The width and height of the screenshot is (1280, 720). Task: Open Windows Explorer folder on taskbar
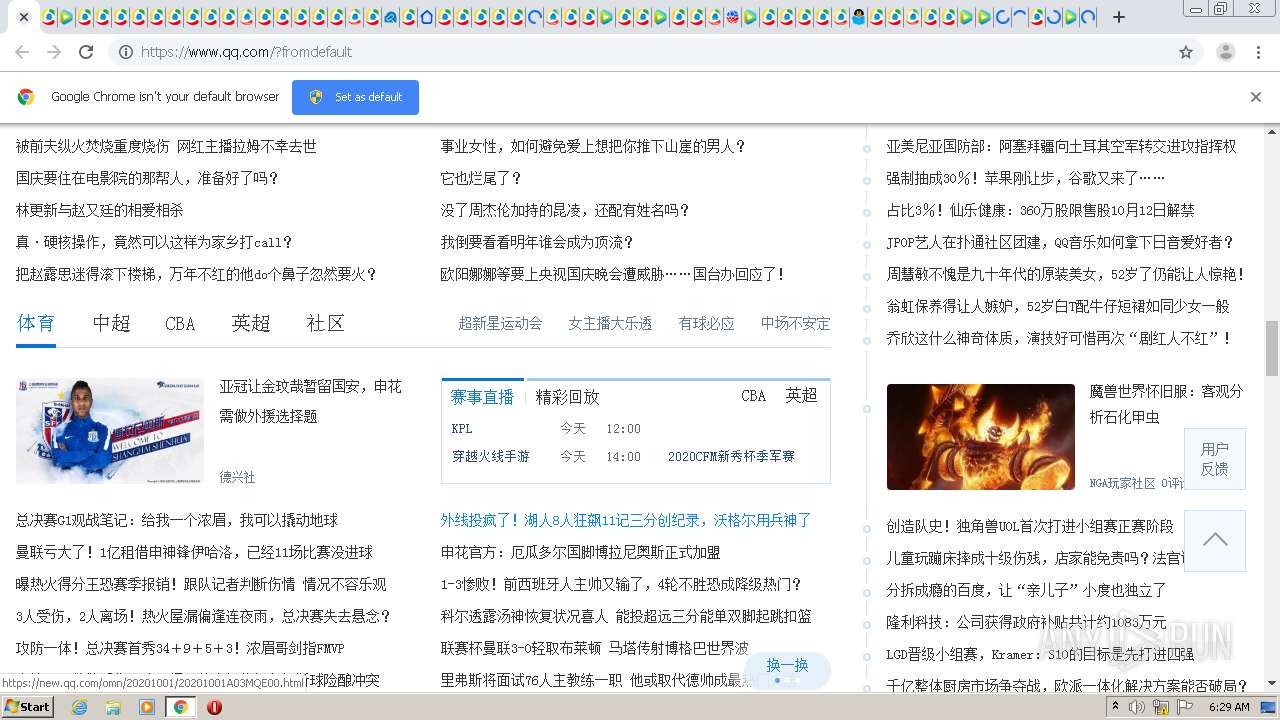(113, 707)
